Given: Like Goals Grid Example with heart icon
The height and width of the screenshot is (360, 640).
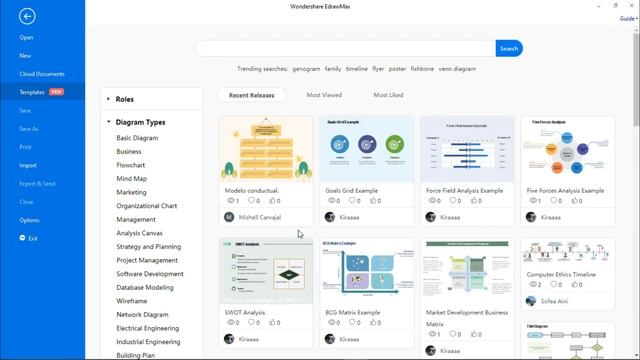Looking at the screenshot, I should (x=352, y=200).
